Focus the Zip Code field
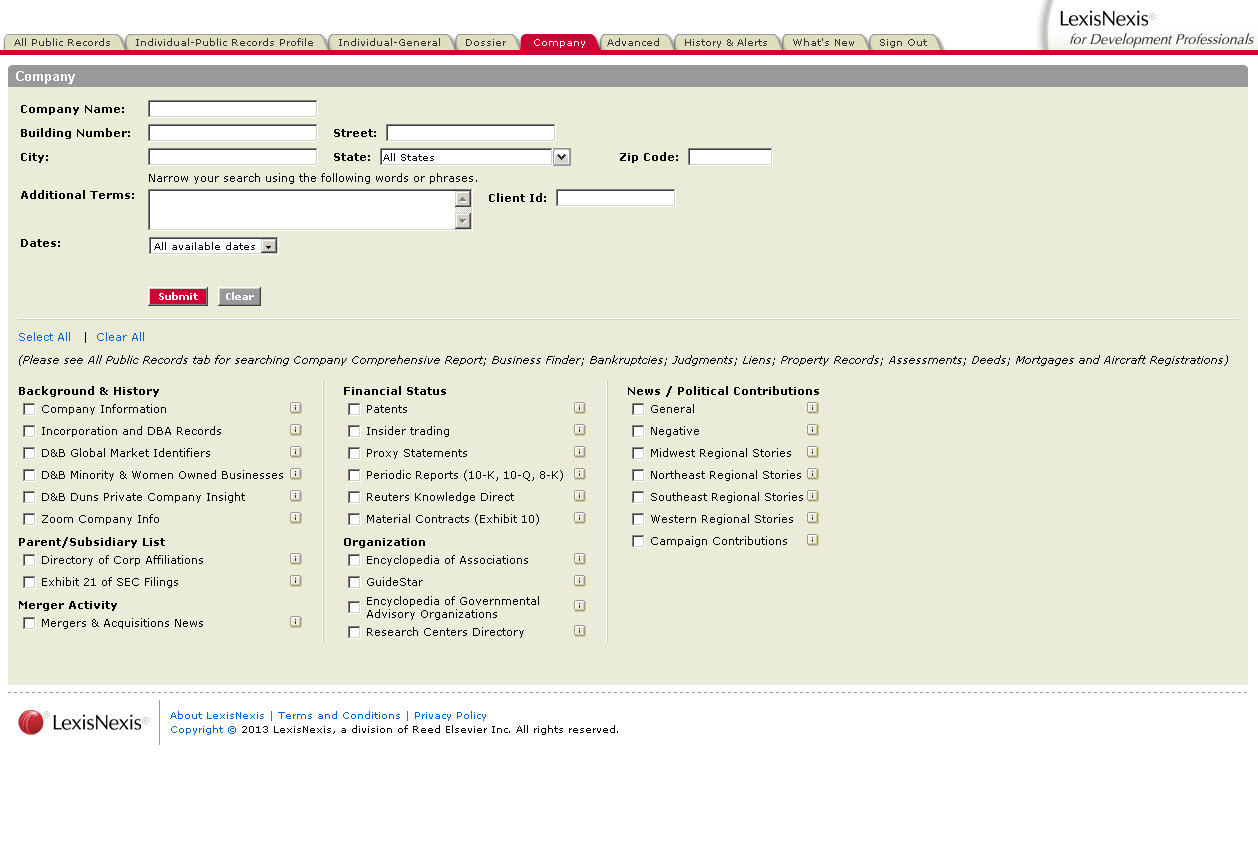 (730, 157)
